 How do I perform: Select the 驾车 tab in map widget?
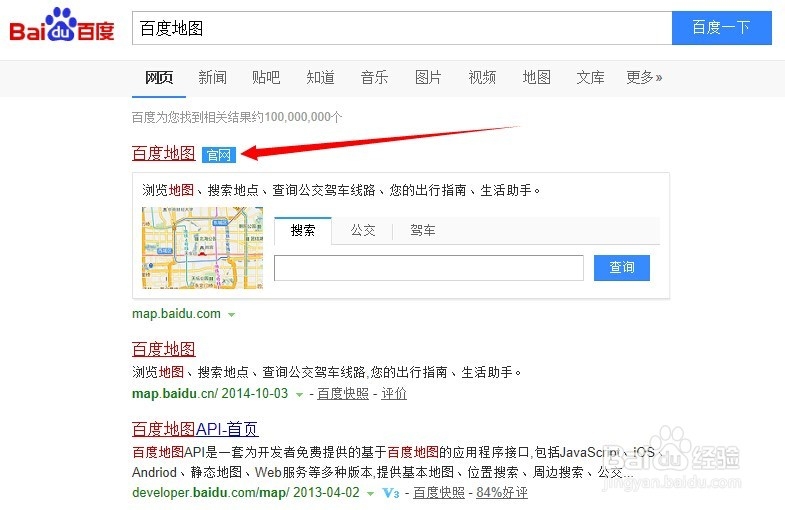[x=423, y=230]
